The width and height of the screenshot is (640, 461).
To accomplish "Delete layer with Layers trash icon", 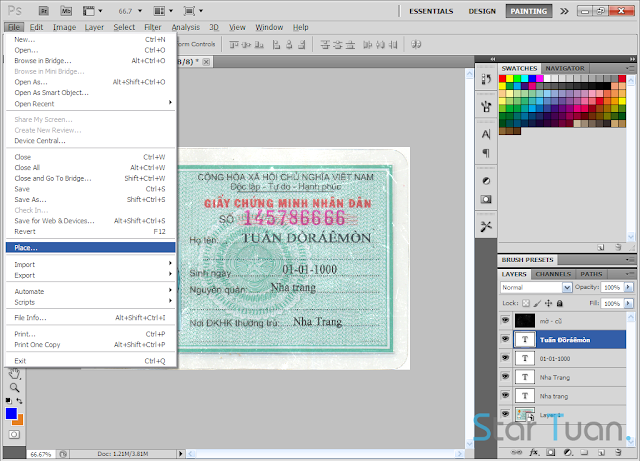I will pos(618,452).
